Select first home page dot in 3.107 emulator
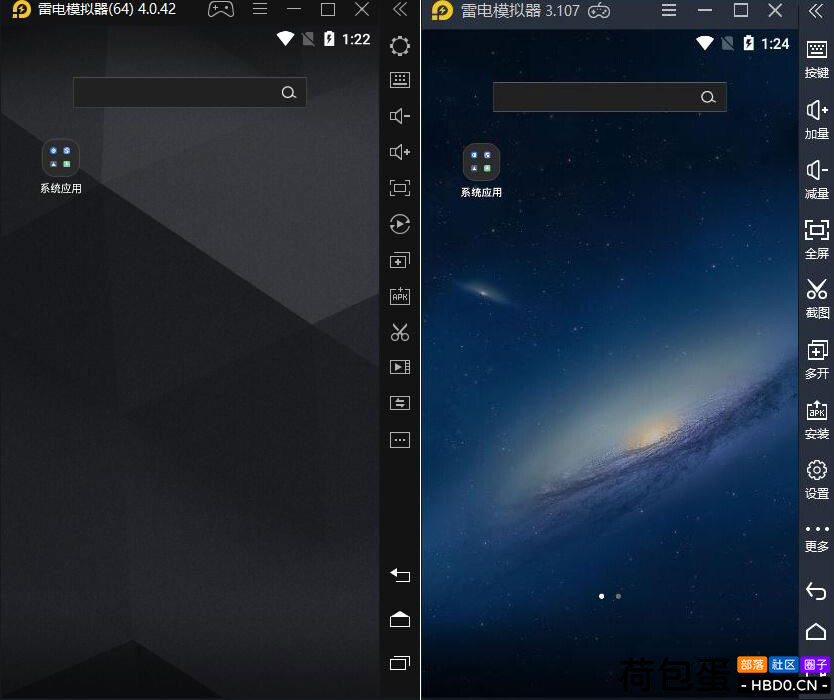This screenshot has width=834, height=700. pos(602,596)
